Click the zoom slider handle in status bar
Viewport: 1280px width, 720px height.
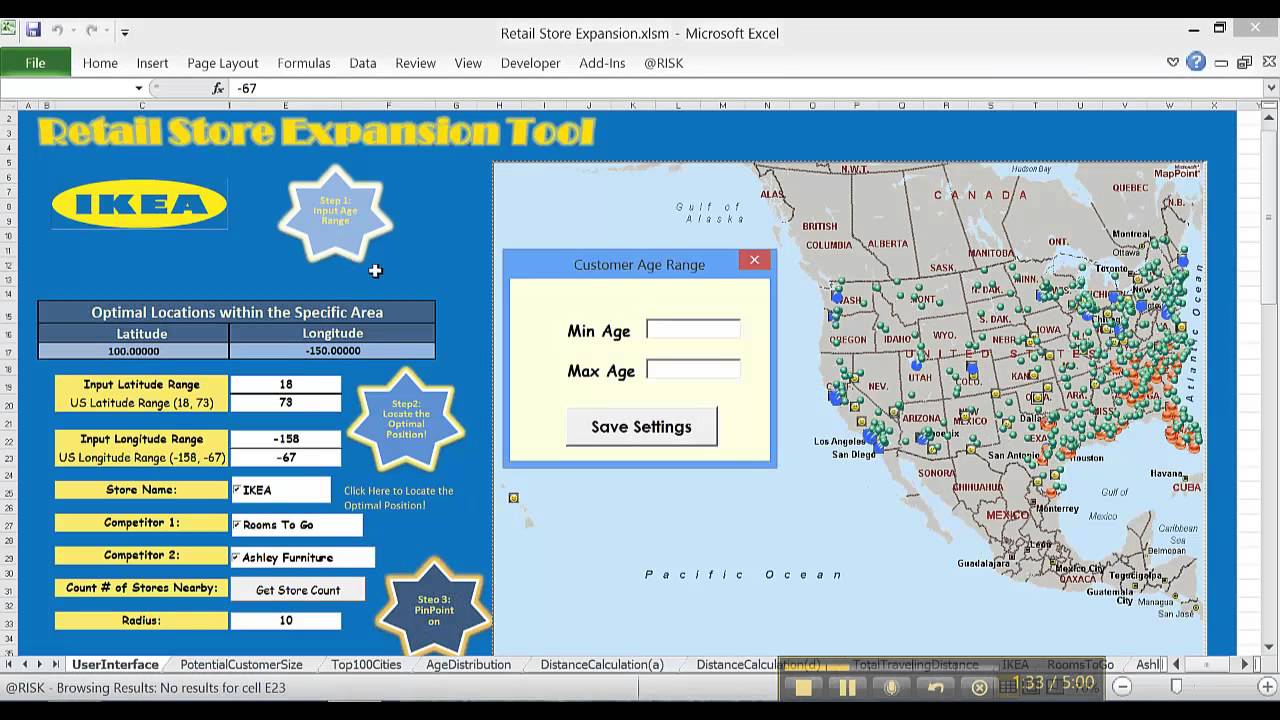pyautogui.click(x=1176, y=687)
